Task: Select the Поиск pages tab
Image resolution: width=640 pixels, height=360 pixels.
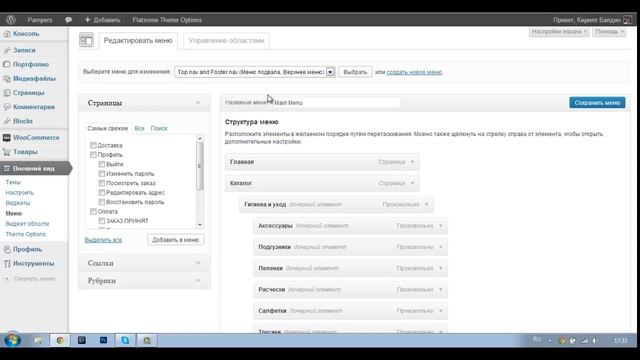Action: 159,128
